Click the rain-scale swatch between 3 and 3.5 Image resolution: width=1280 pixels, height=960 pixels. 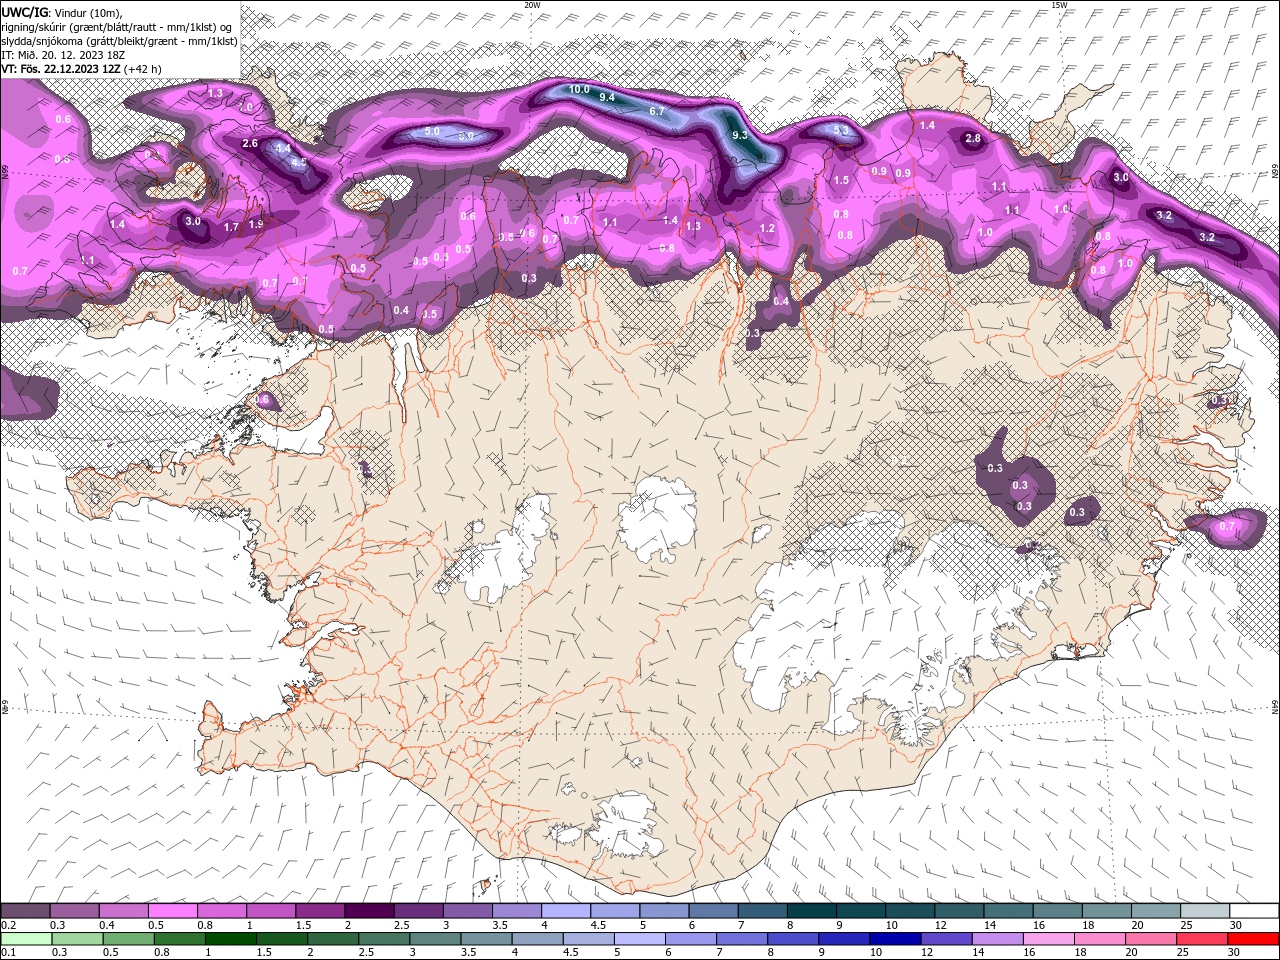click(434, 939)
